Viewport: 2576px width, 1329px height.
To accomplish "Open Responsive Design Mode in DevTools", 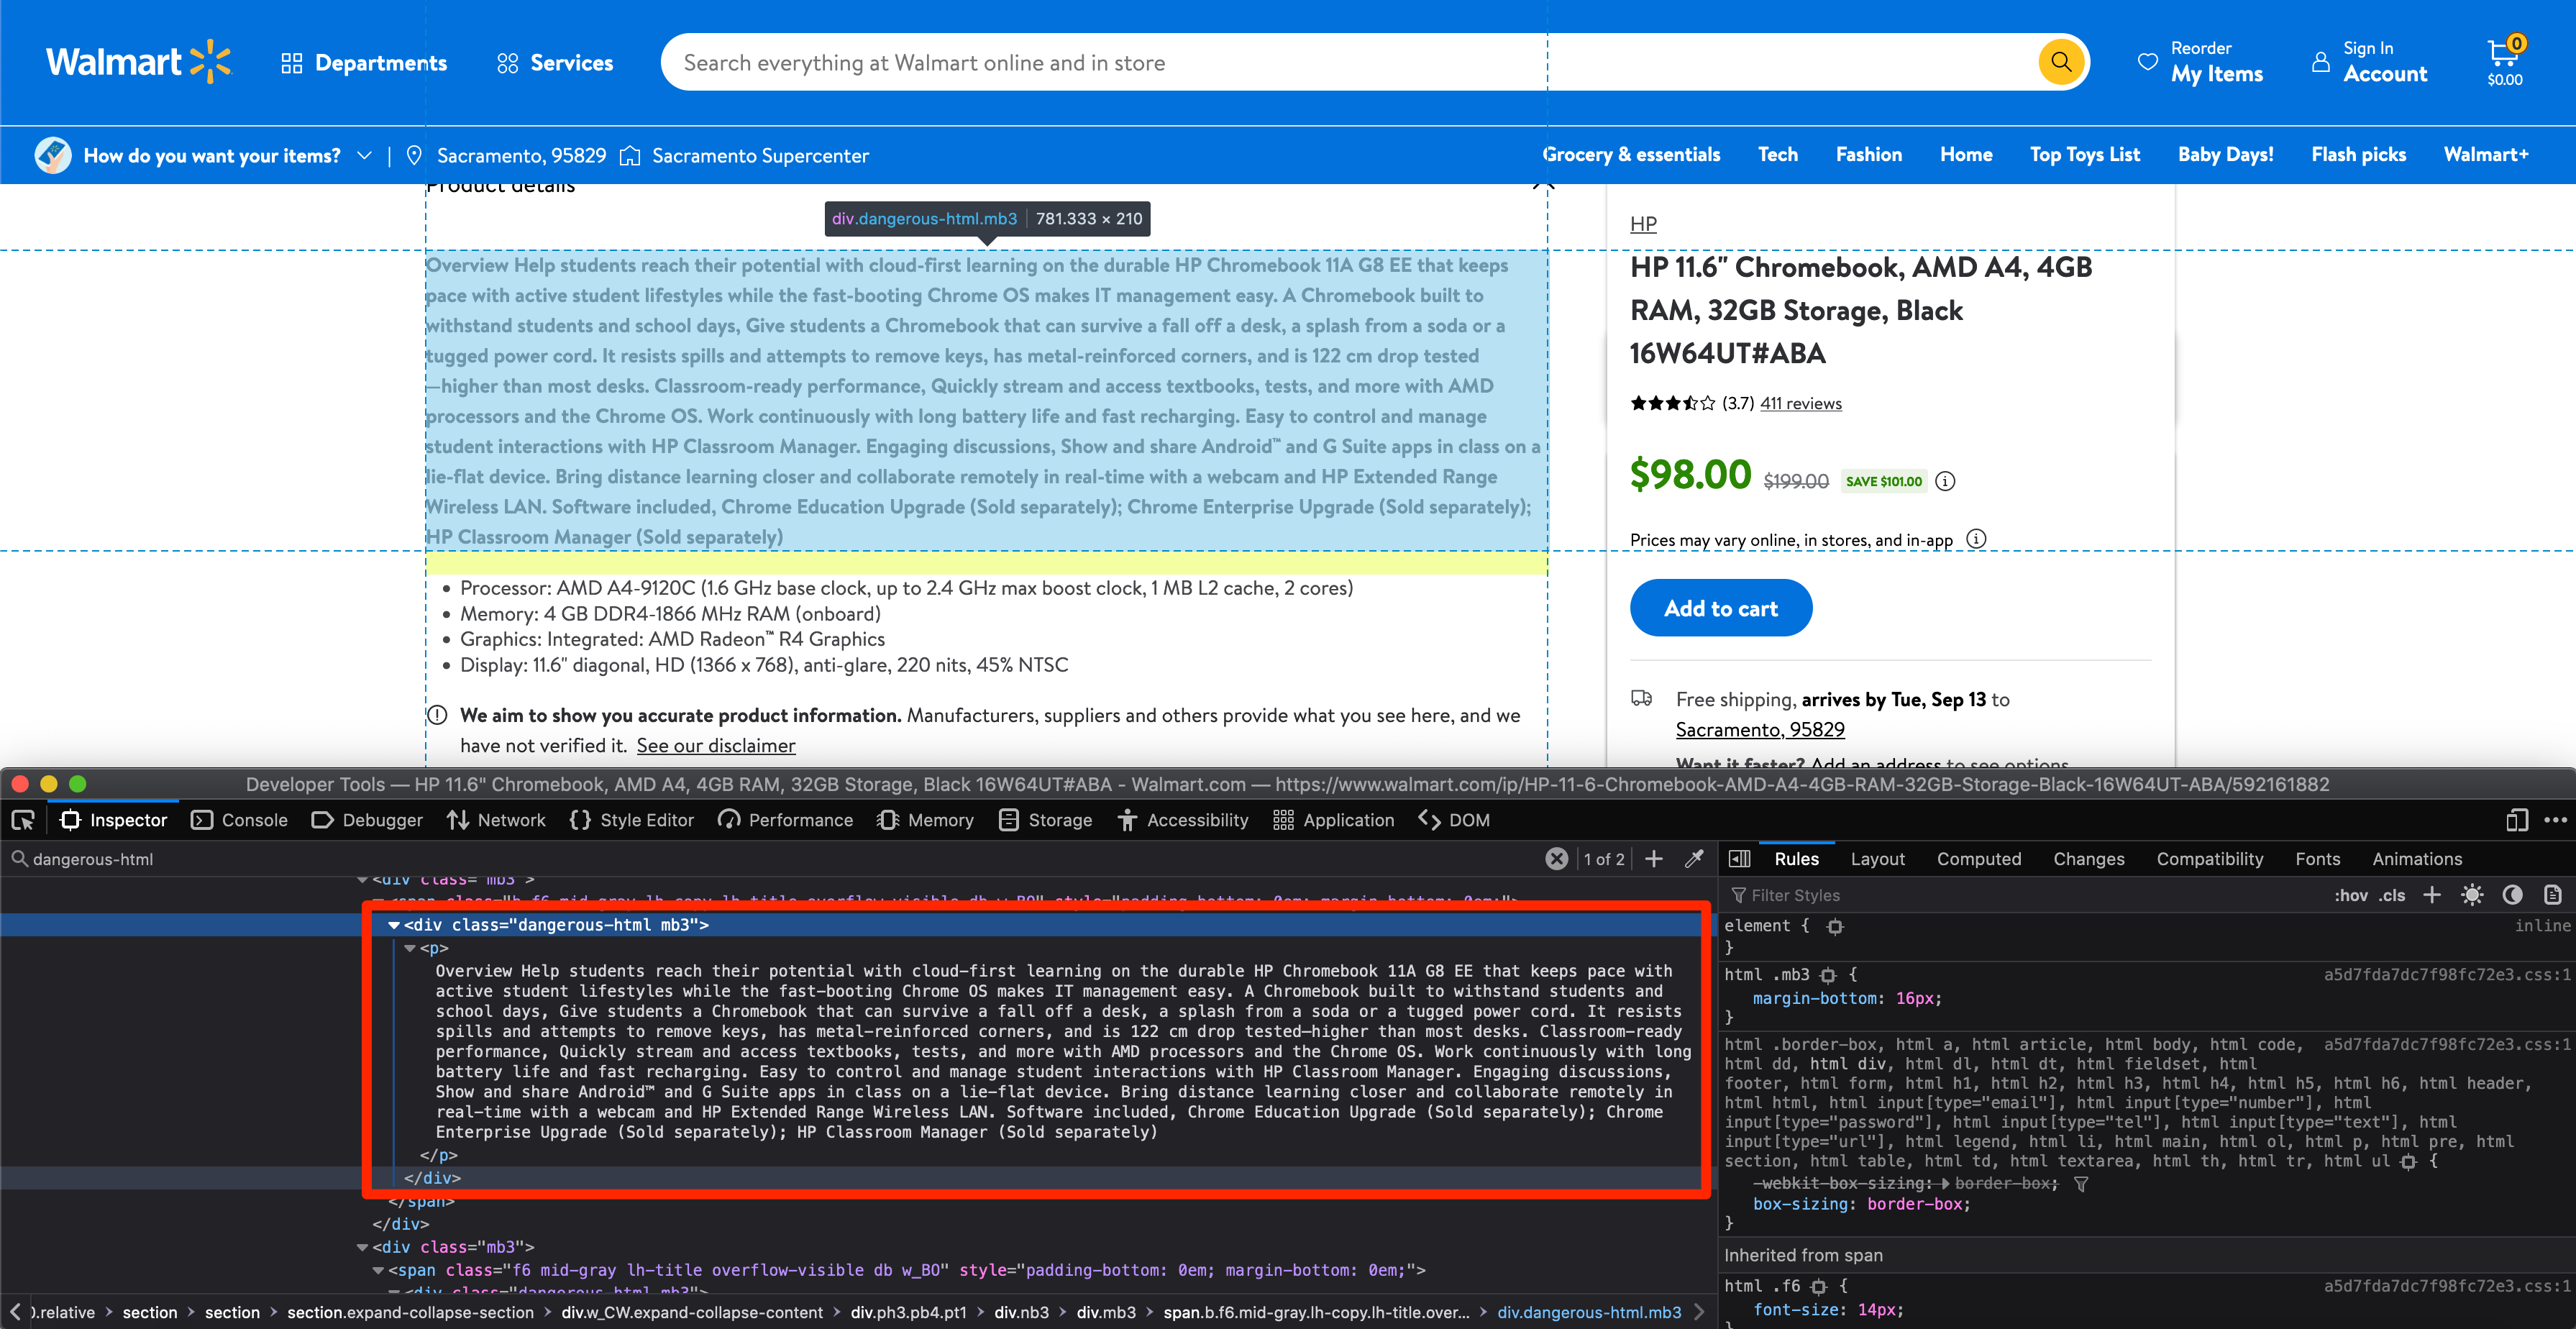I will [2517, 820].
